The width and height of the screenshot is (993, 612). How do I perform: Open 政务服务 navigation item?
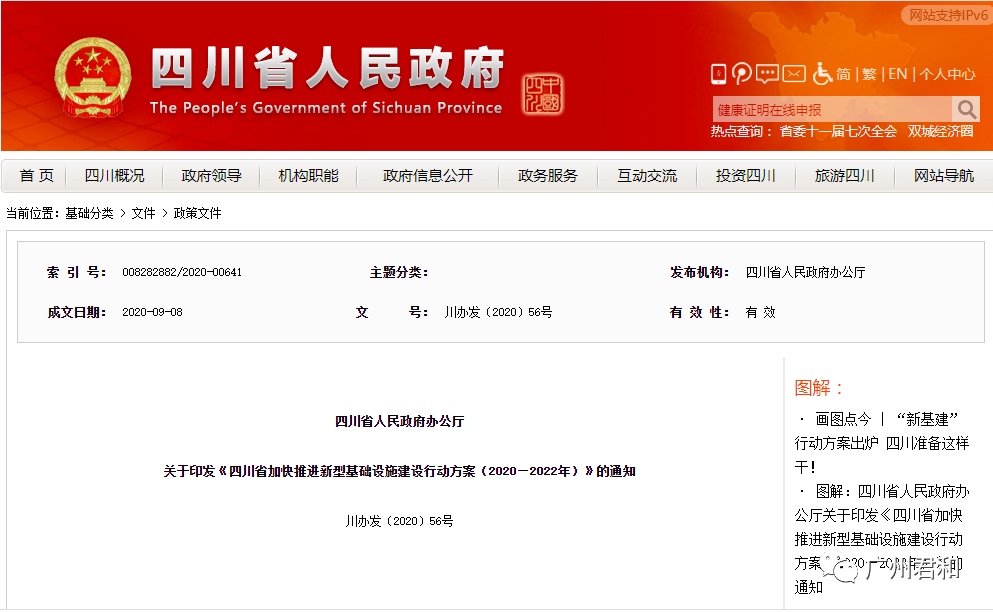[x=548, y=175]
